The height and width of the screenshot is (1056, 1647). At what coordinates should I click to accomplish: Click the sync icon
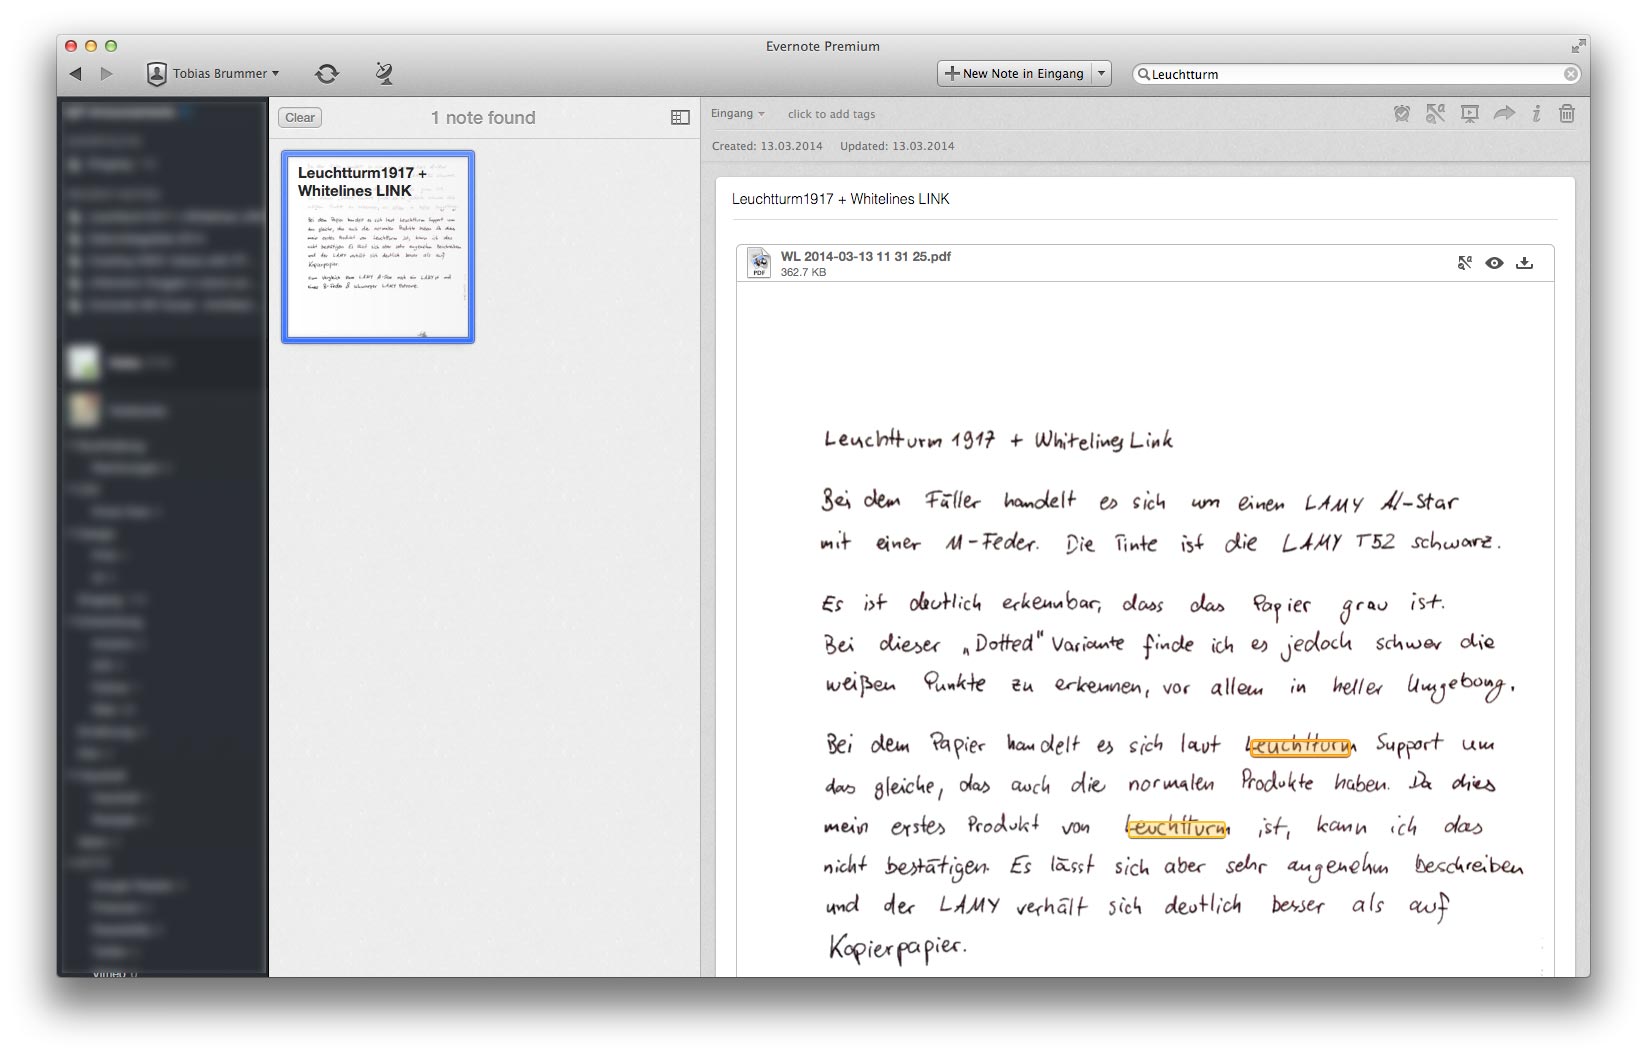click(x=327, y=73)
